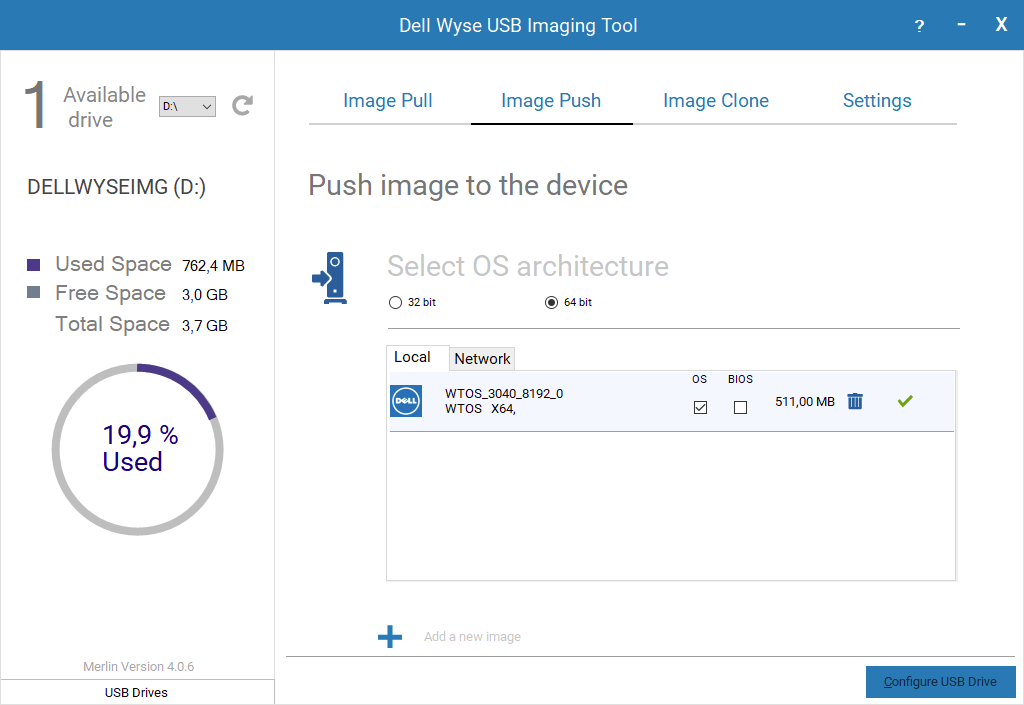Switch to the Image Pull tab
Screen dimensions: 1024x705
coord(388,101)
